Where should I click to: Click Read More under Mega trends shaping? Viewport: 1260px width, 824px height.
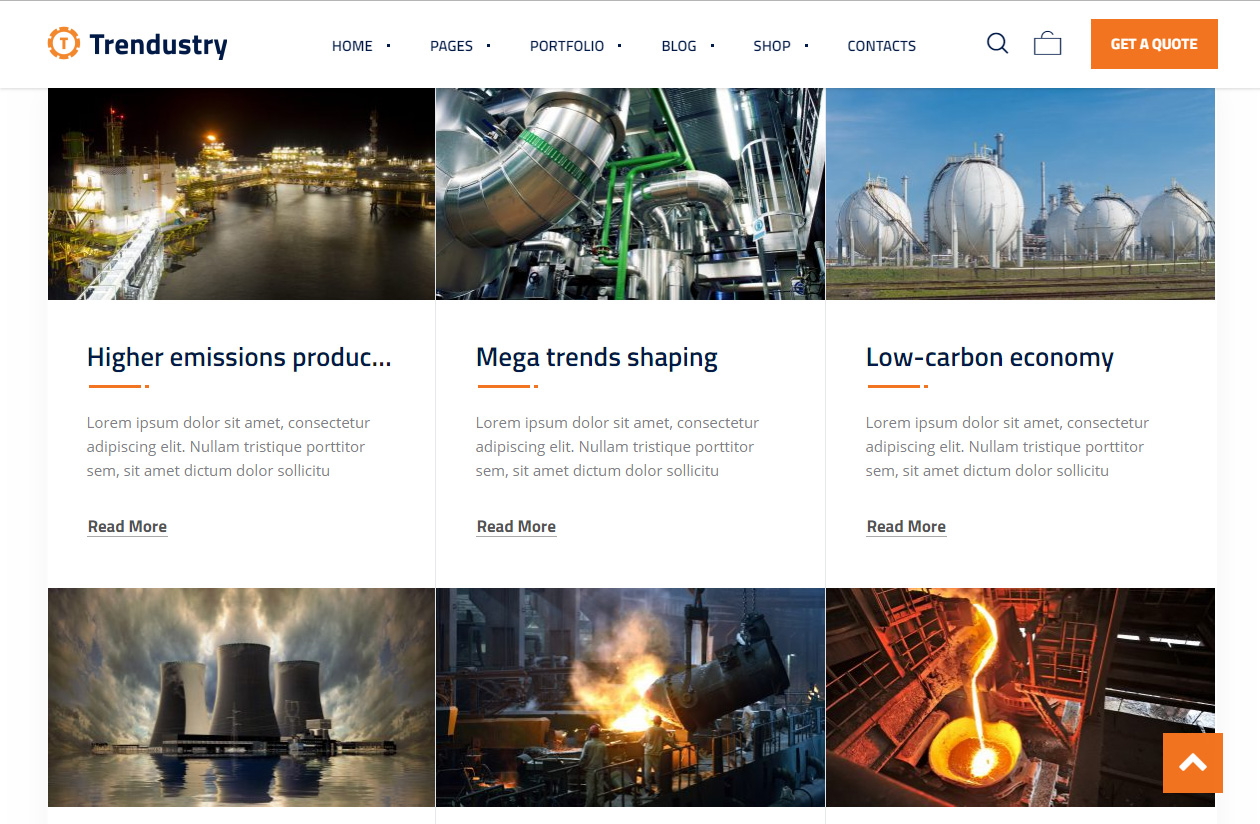(516, 527)
